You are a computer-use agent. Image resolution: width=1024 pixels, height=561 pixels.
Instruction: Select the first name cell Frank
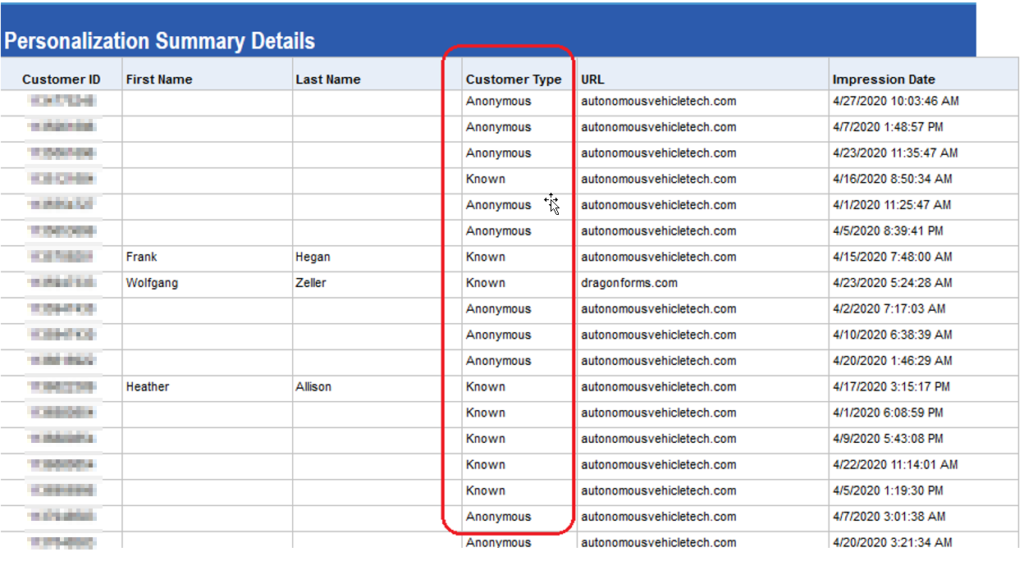pos(142,257)
